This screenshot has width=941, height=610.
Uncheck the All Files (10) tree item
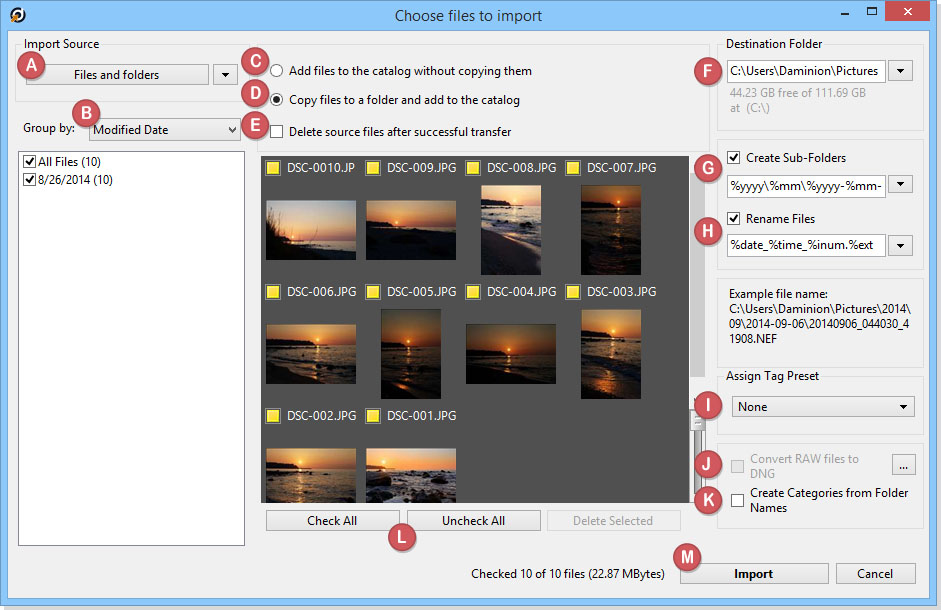[x=29, y=162]
